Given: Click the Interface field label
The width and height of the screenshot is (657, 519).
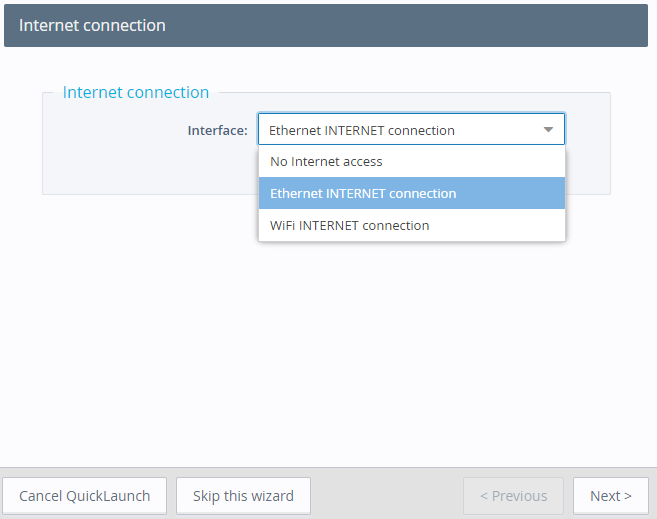Looking at the screenshot, I should click(x=217, y=130).
